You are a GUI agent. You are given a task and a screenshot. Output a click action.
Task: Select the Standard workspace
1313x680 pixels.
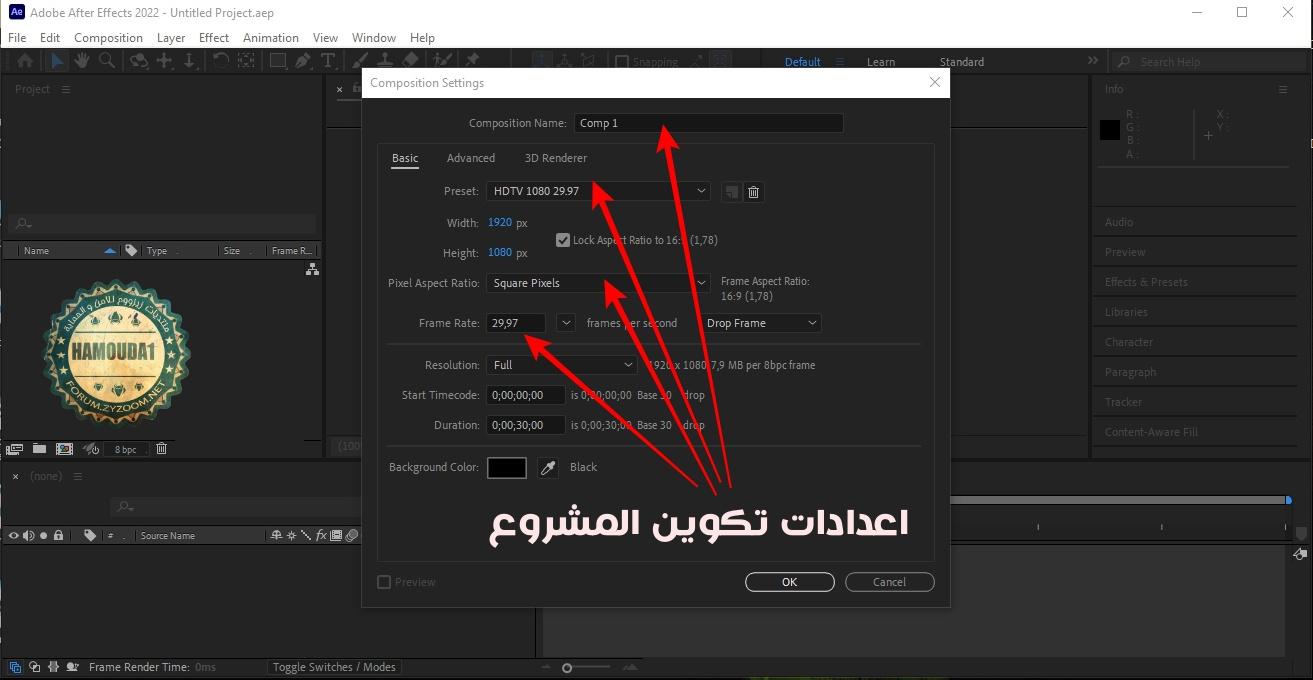tap(962, 62)
